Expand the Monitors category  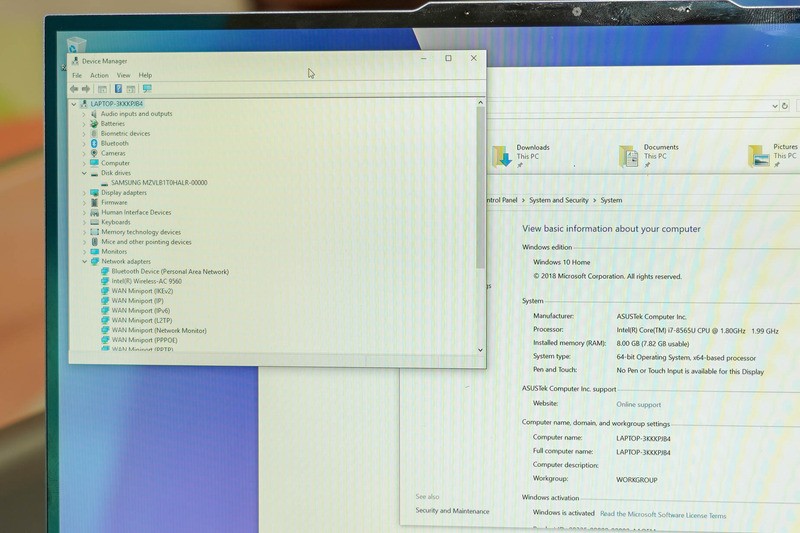click(84, 252)
